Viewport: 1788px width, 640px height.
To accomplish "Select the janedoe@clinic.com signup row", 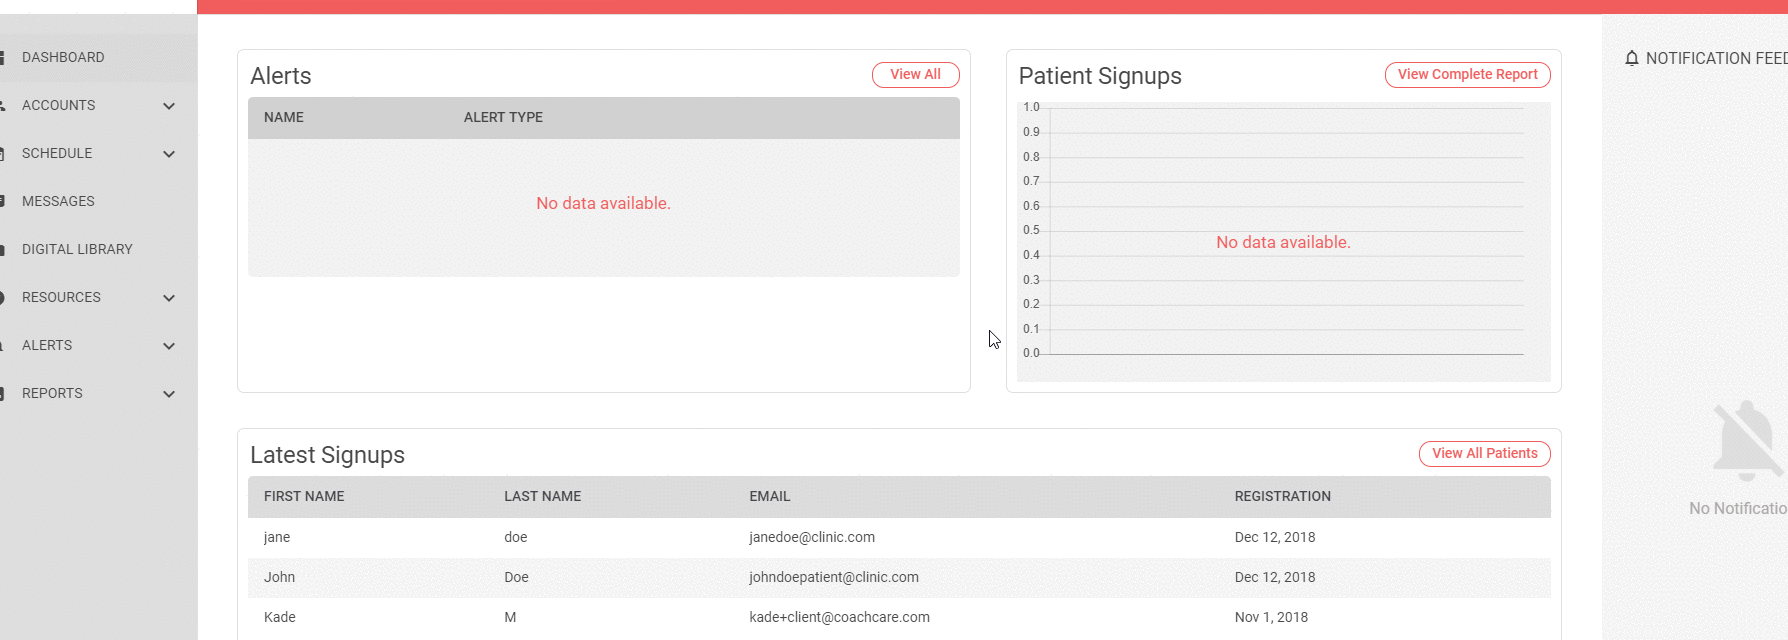I will click(x=811, y=538).
